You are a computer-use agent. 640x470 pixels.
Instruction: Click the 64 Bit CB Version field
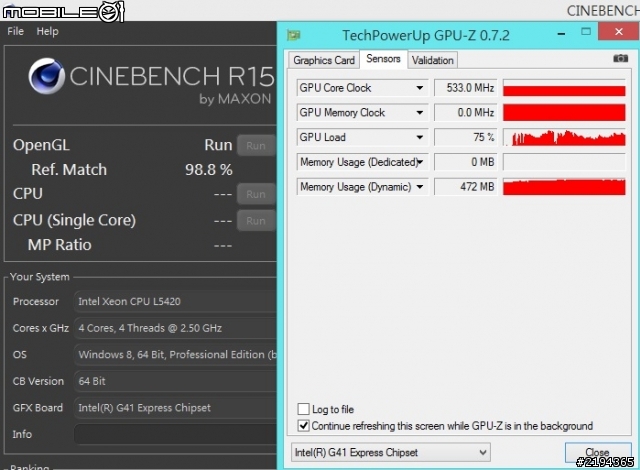pos(176,381)
